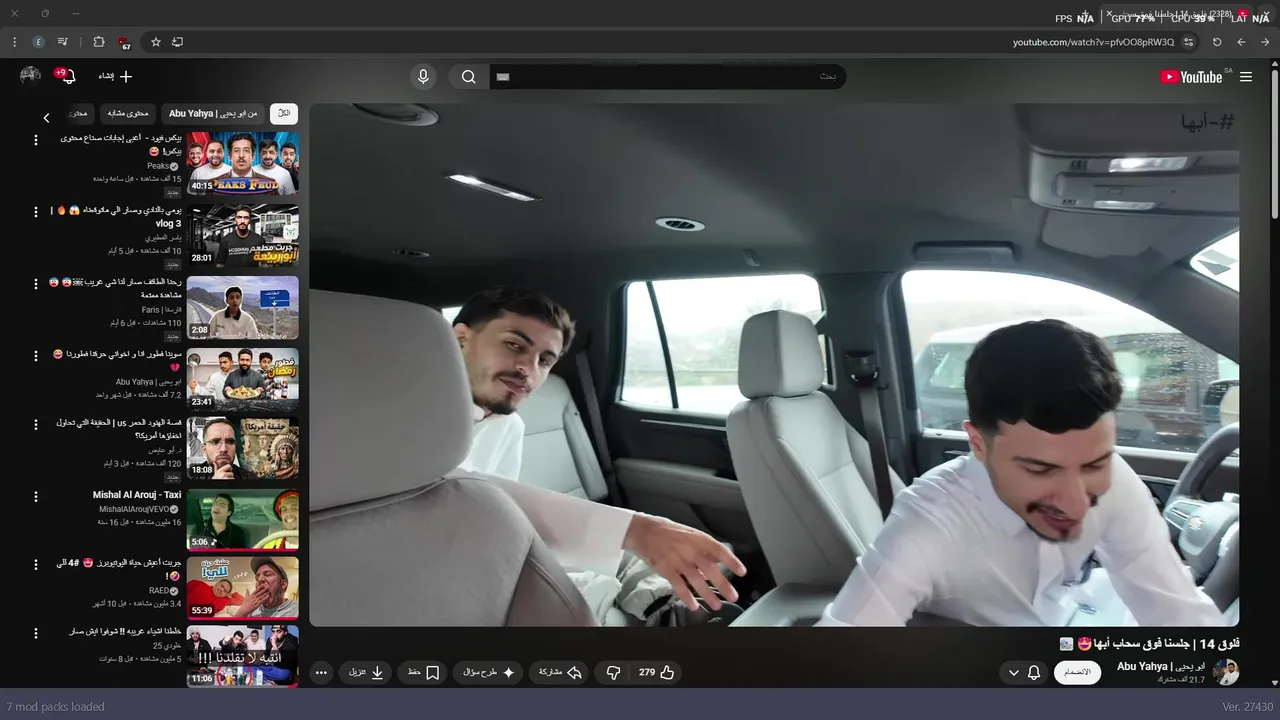This screenshot has height=720, width=1280.
Task: Share the video
Action: tap(560, 673)
